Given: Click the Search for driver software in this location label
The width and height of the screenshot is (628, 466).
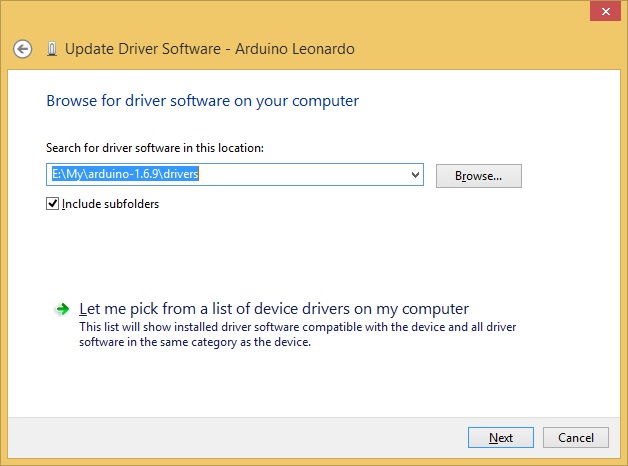Looking at the screenshot, I should (155, 148).
